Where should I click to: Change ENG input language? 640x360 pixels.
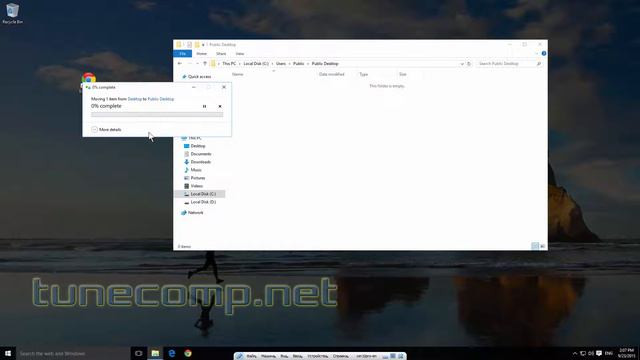(x=609, y=353)
